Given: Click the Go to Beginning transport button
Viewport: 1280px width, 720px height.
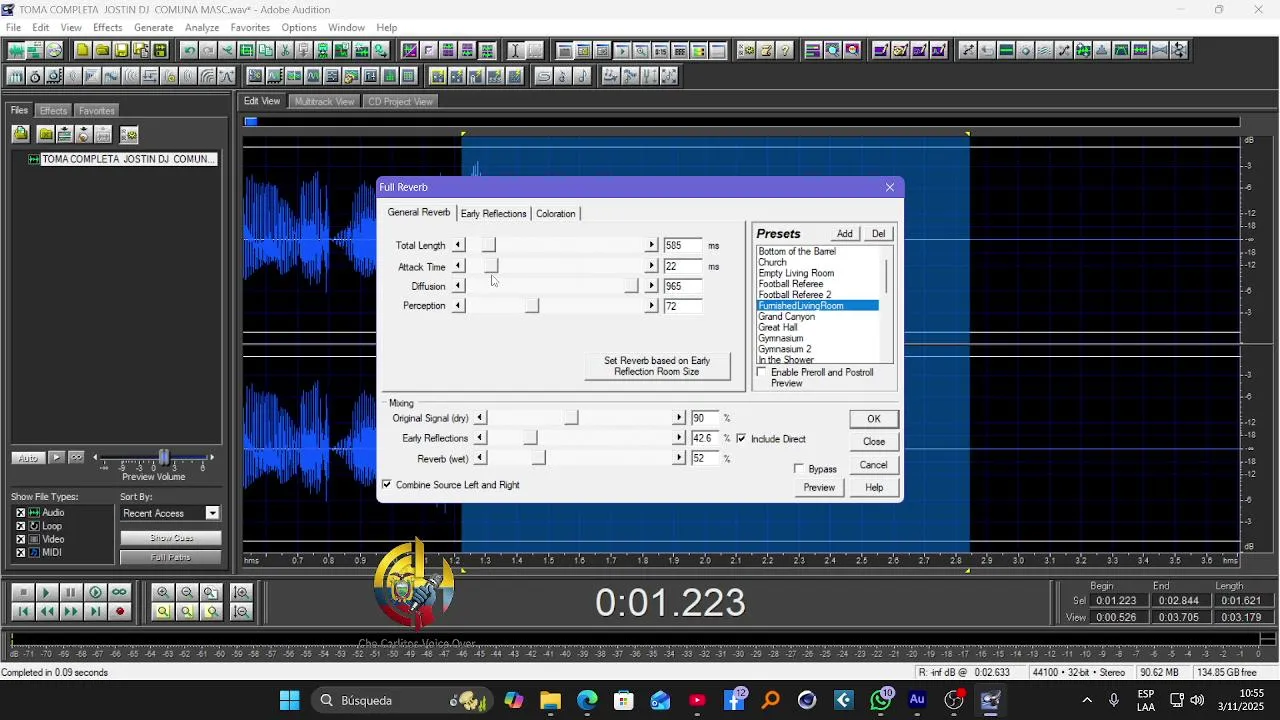Looking at the screenshot, I should (23, 611).
